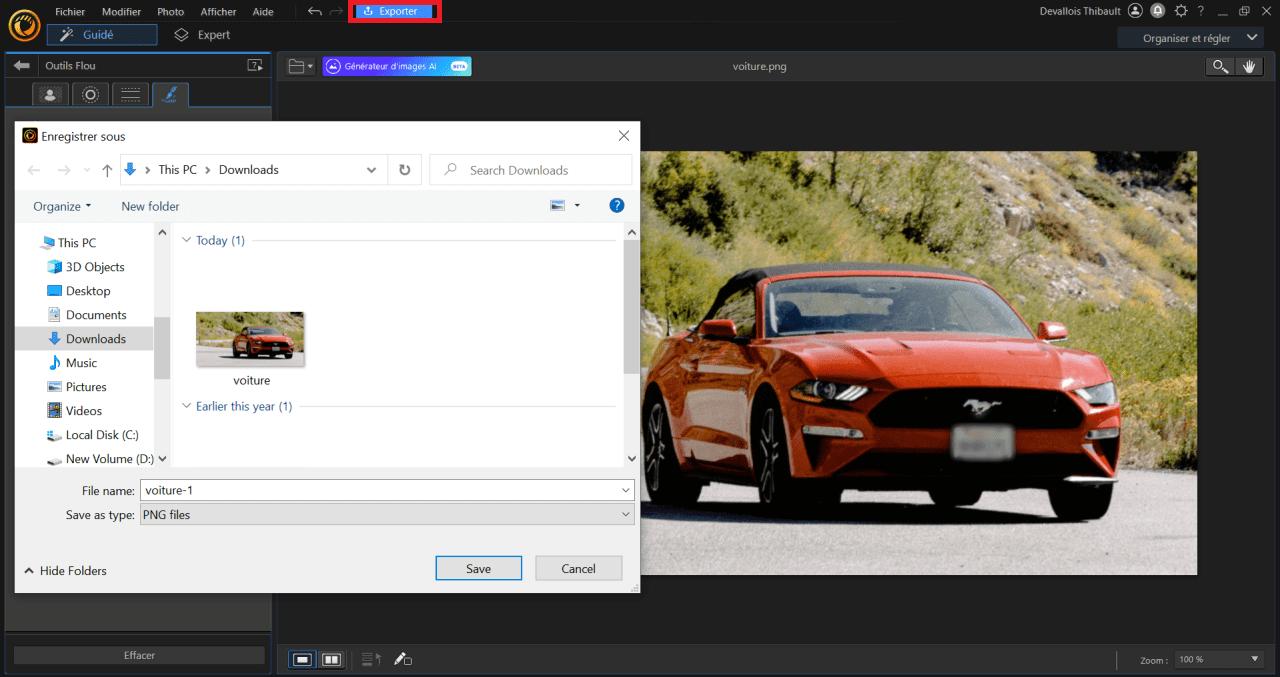Click the pencil edit icon in the bottom toolbar
The width and height of the screenshot is (1280, 677).
pos(403,659)
